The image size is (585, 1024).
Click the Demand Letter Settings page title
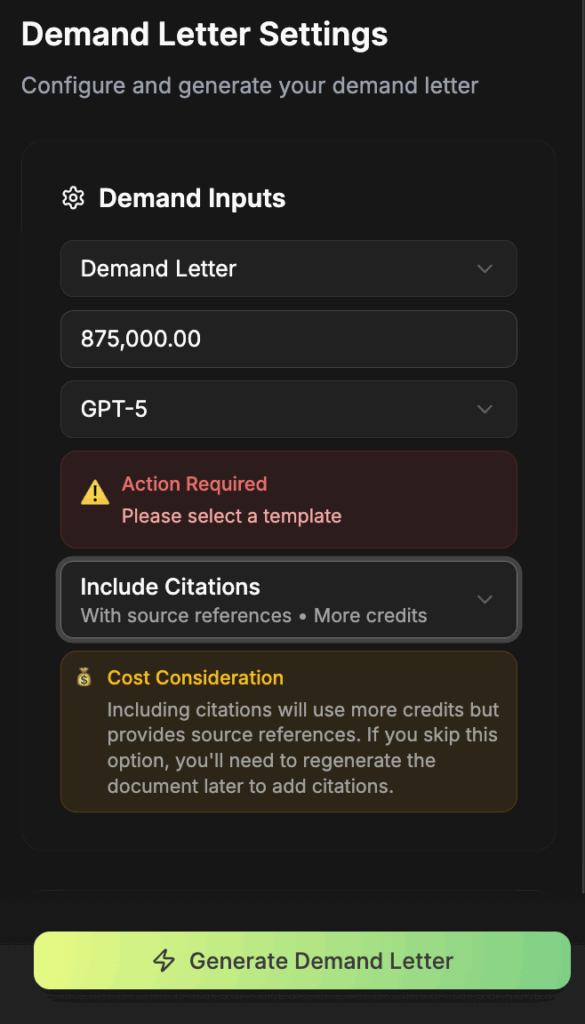(x=205, y=34)
